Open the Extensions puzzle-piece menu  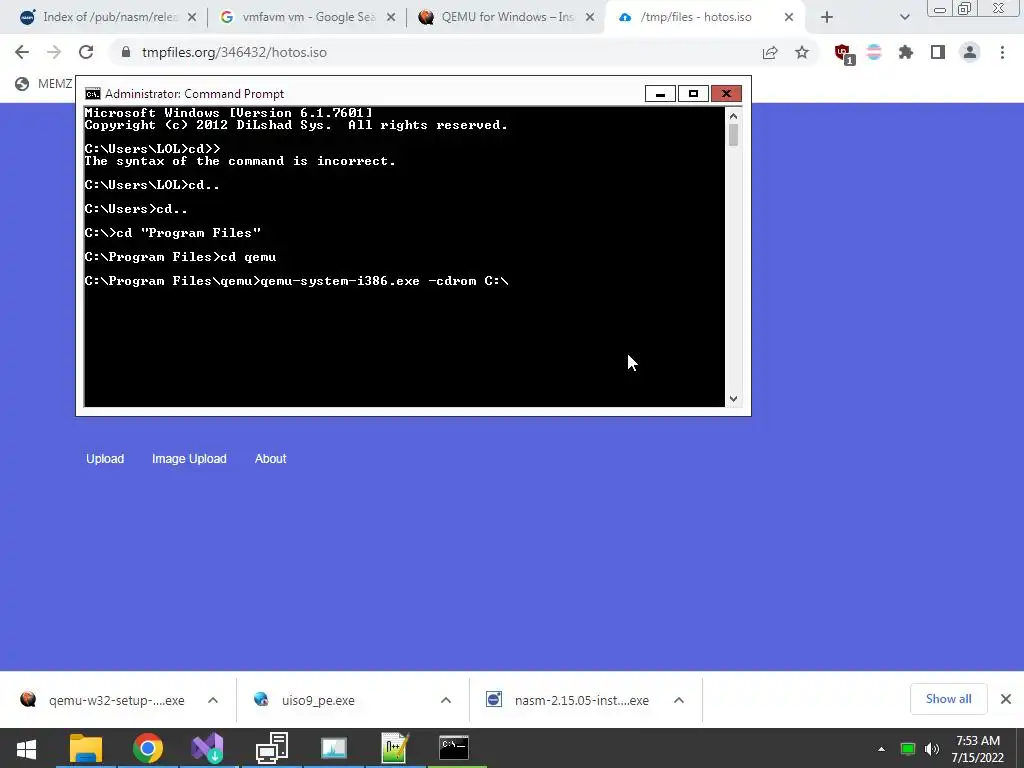(x=905, y=52)
